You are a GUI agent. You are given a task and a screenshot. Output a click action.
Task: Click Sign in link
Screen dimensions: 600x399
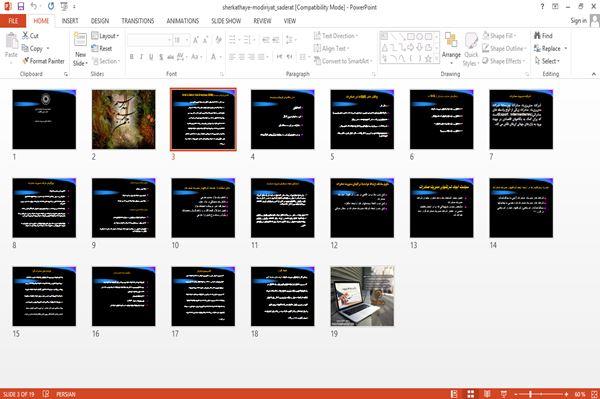pos(578,21)
